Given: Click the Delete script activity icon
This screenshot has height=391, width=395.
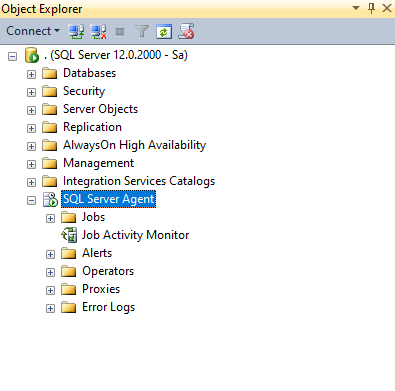Looking at the screenshot, I should click(x=186, y=31).
